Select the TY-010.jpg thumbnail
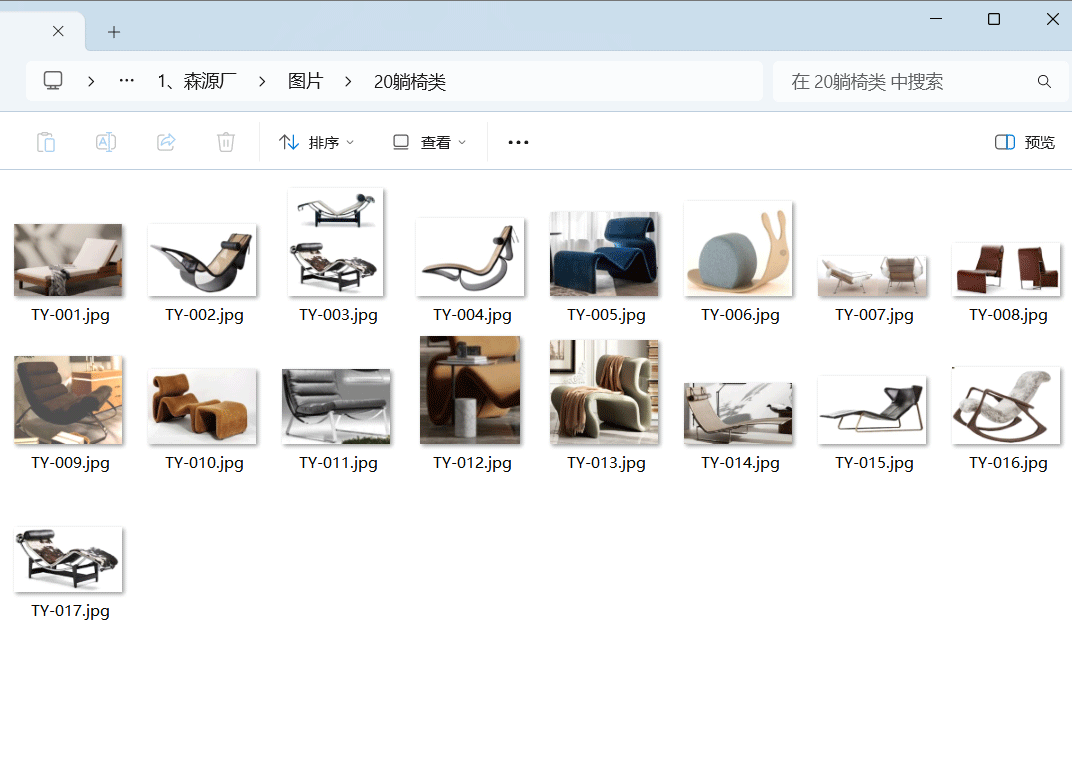The height and width of the screenshot is (770, 1072). point(202,407)
